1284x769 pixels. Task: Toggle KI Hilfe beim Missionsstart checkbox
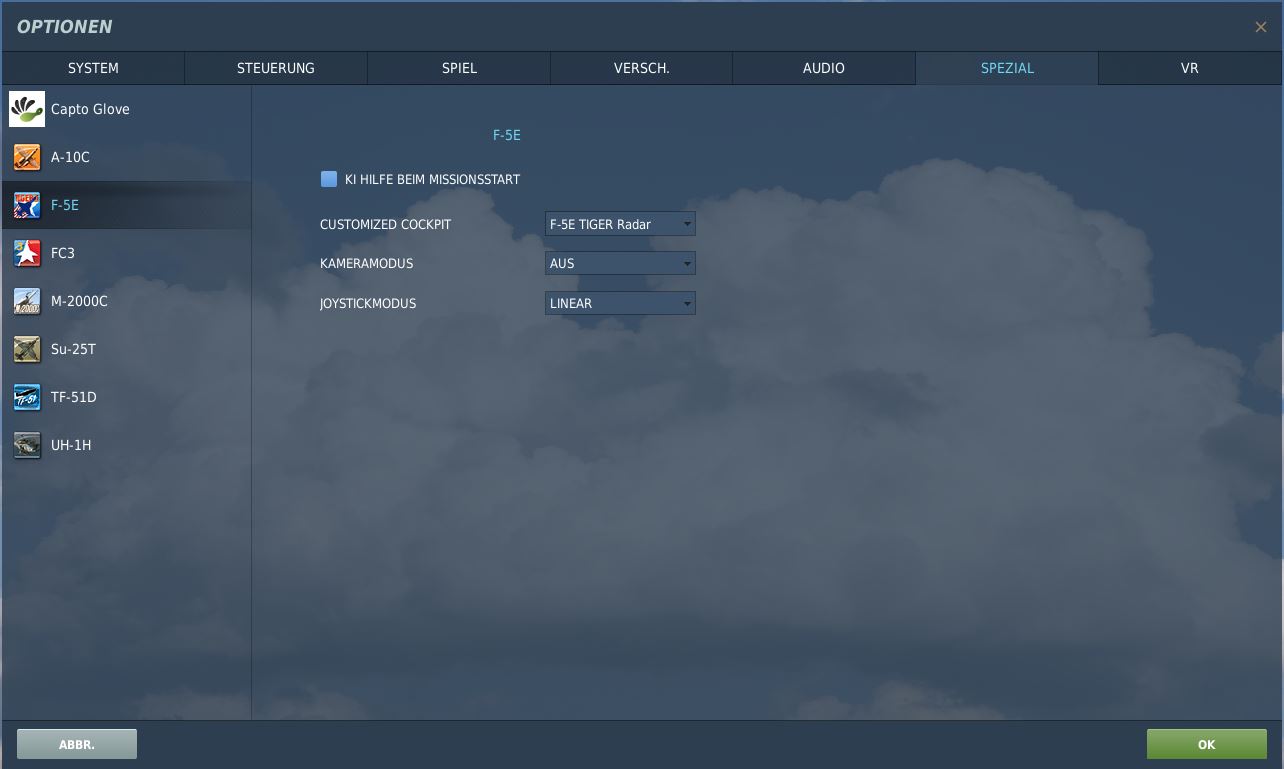click(329, 179)
